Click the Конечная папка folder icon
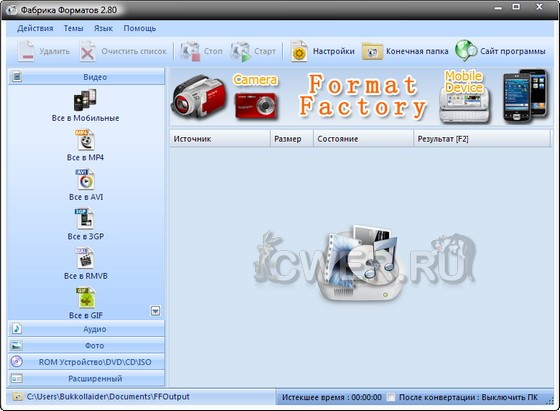 click(372, 52)
